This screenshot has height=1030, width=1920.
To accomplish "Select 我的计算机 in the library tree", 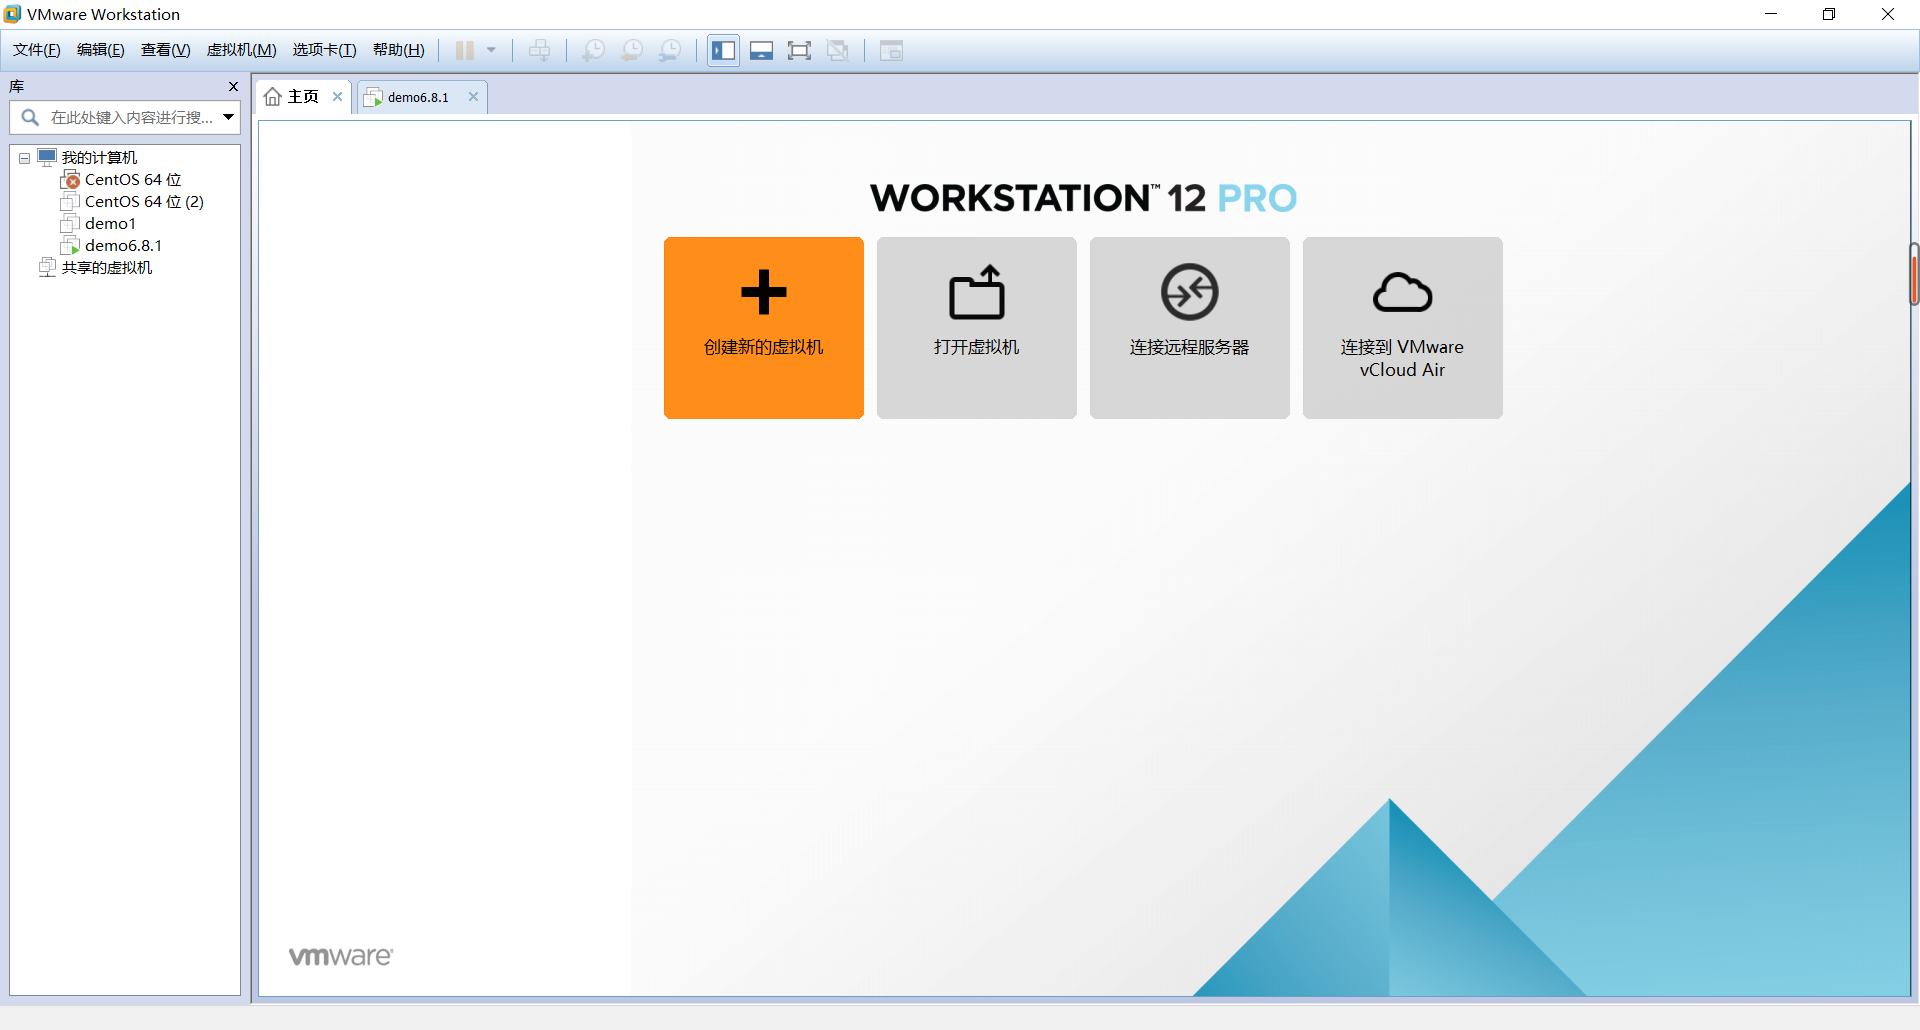I will pos(99,158).
